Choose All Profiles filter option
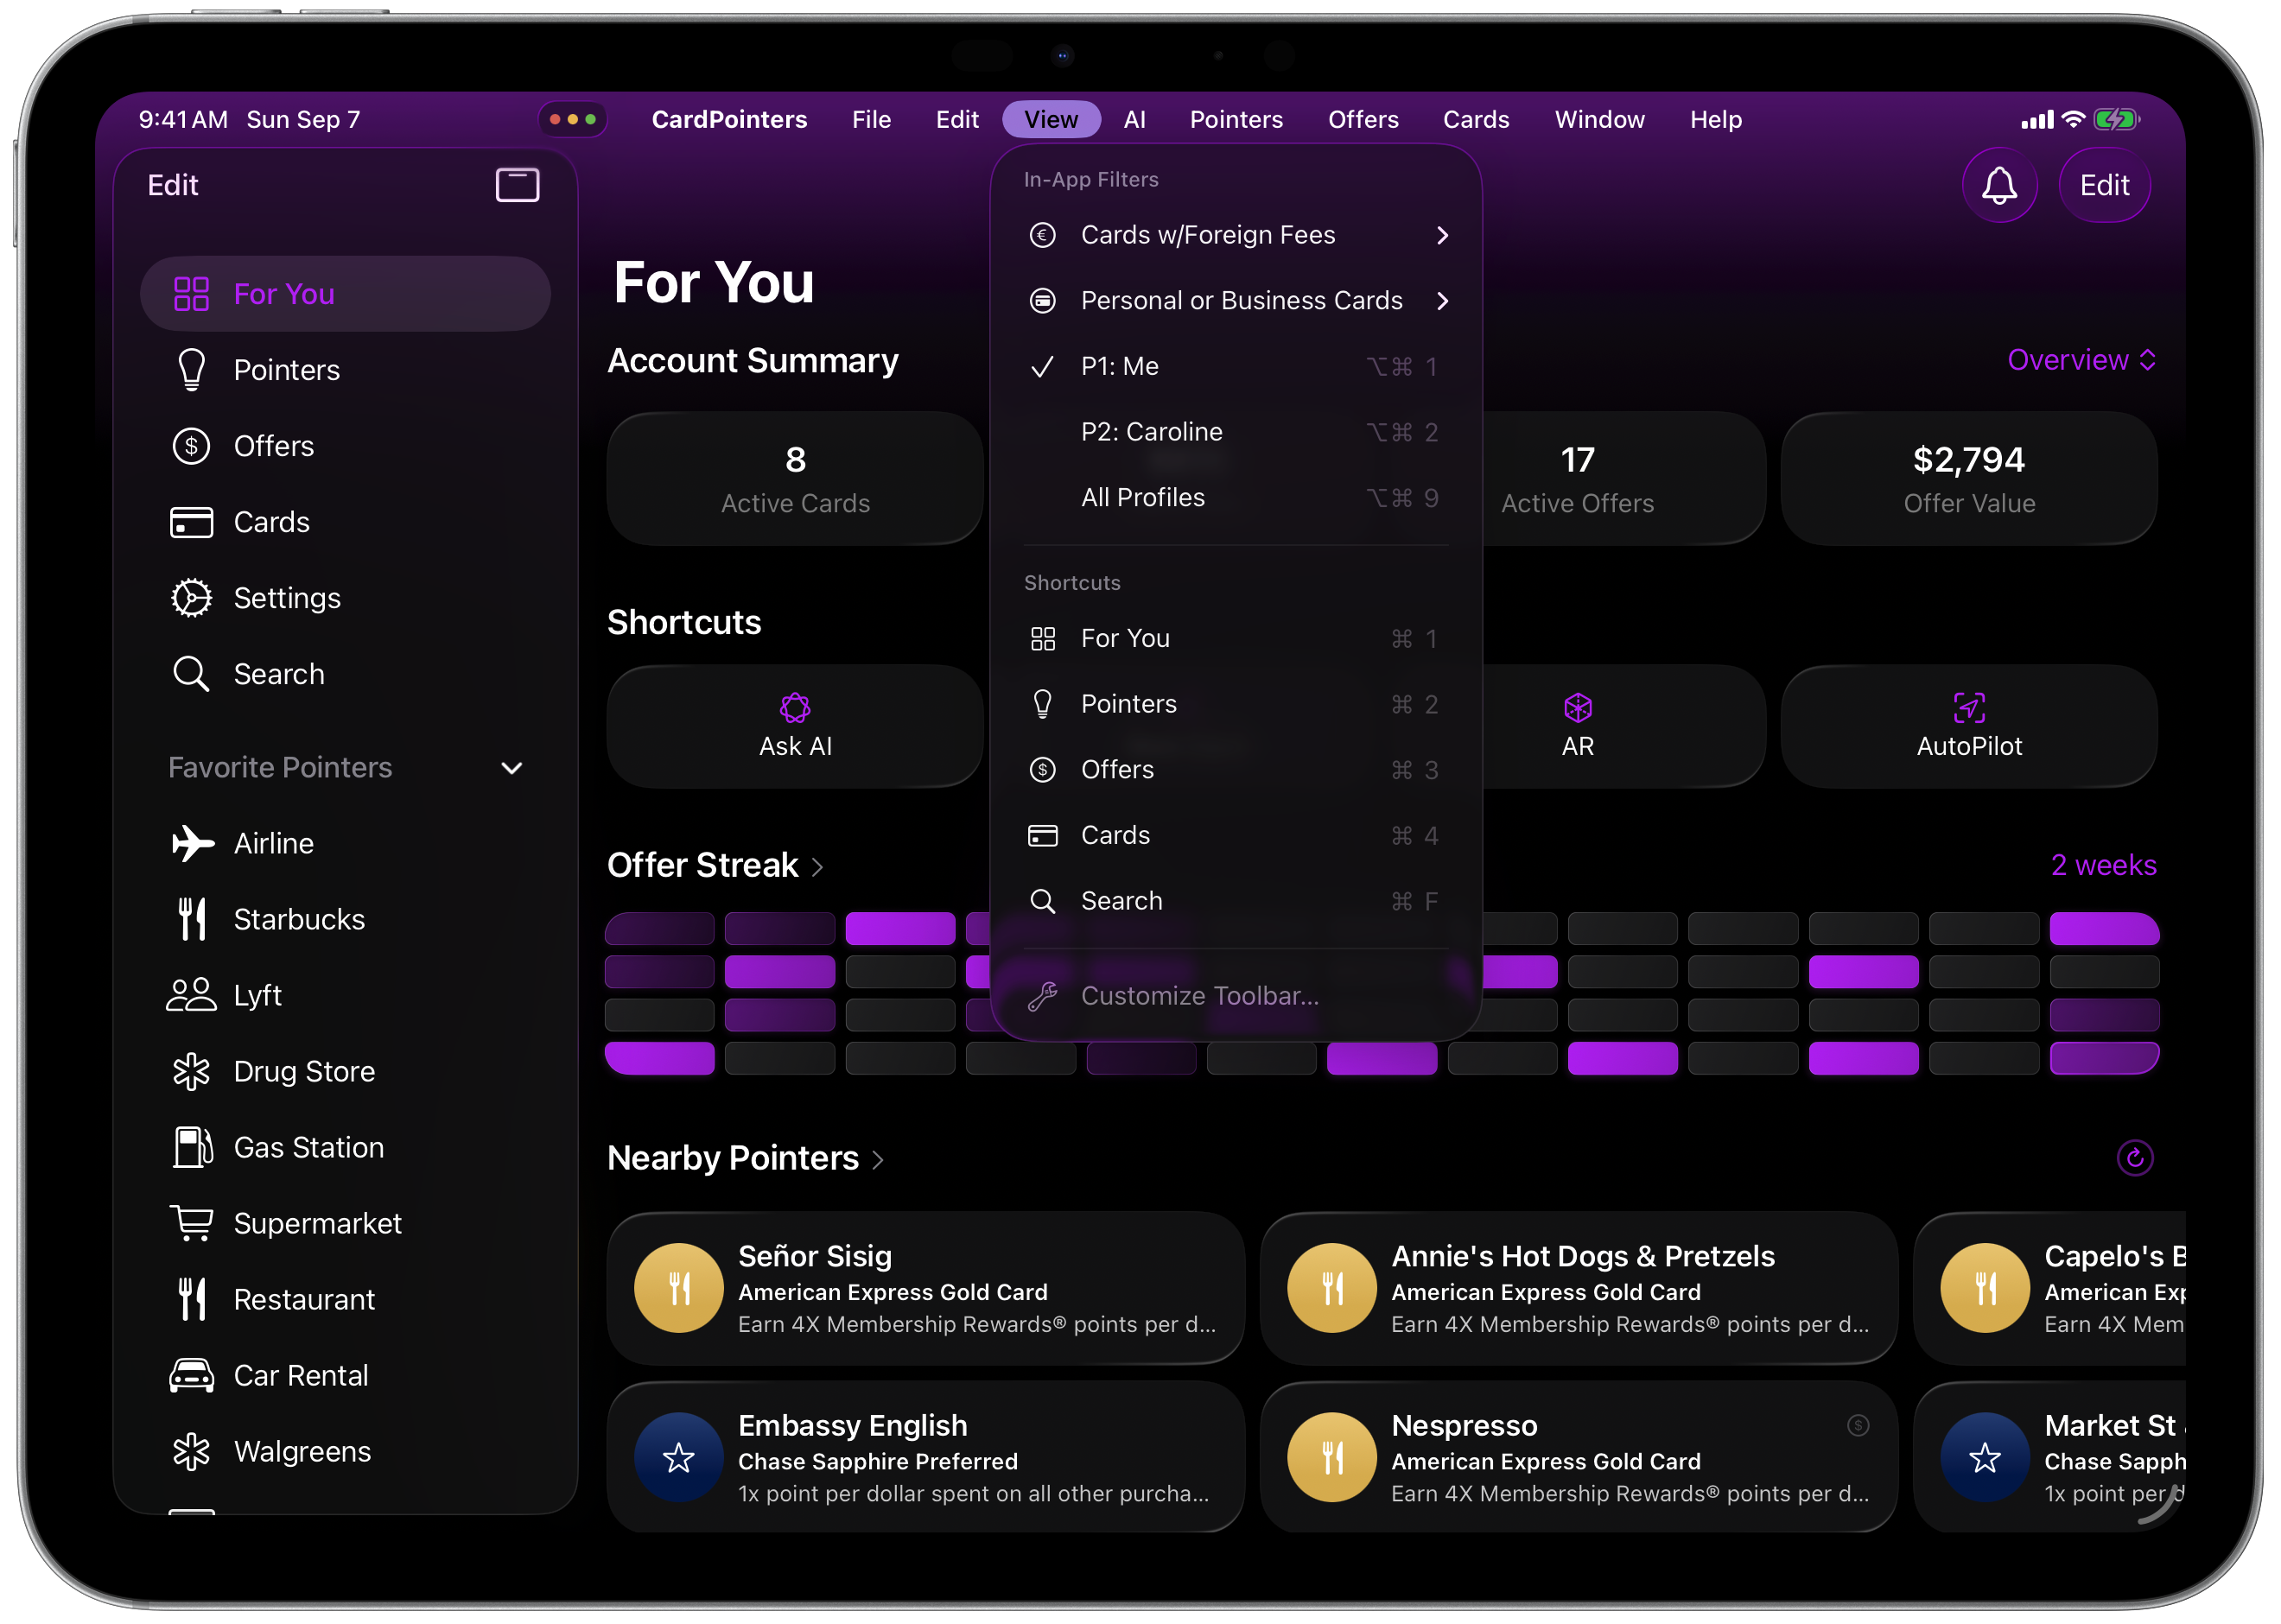Screen dimensions: 2281x1624 [1142, 498]
